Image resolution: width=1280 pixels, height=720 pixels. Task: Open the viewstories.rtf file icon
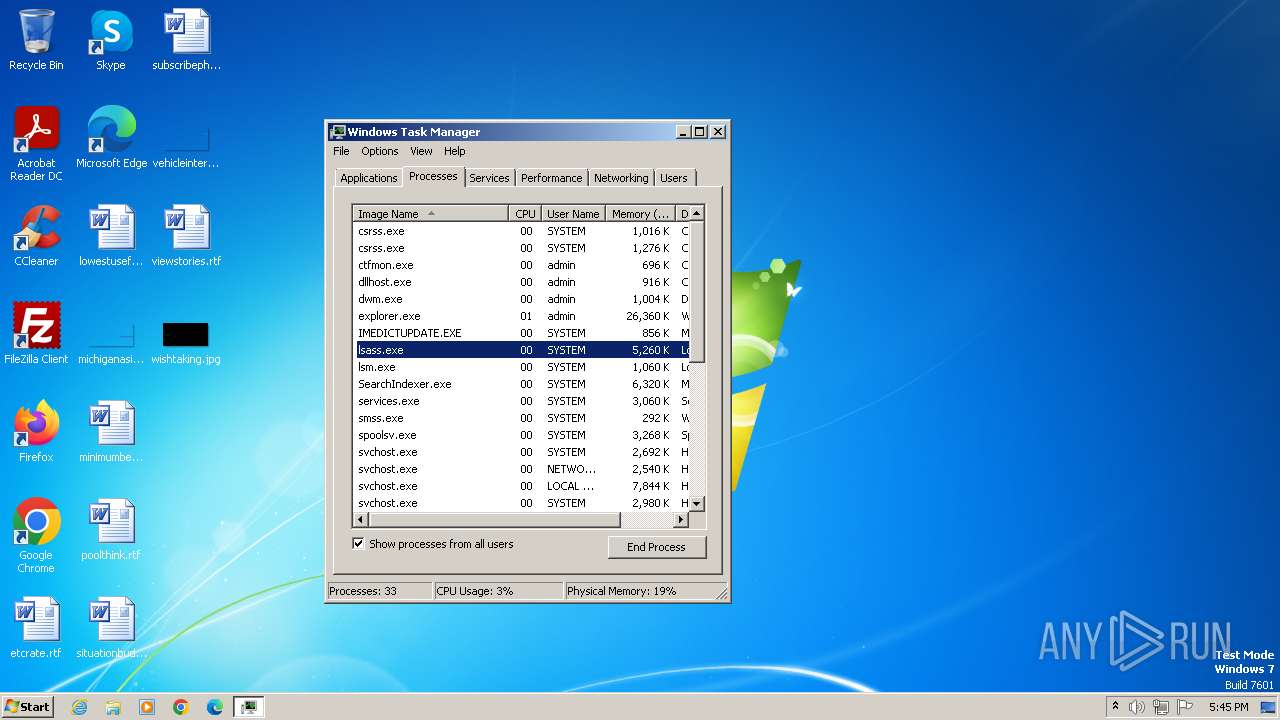(186, 236)
